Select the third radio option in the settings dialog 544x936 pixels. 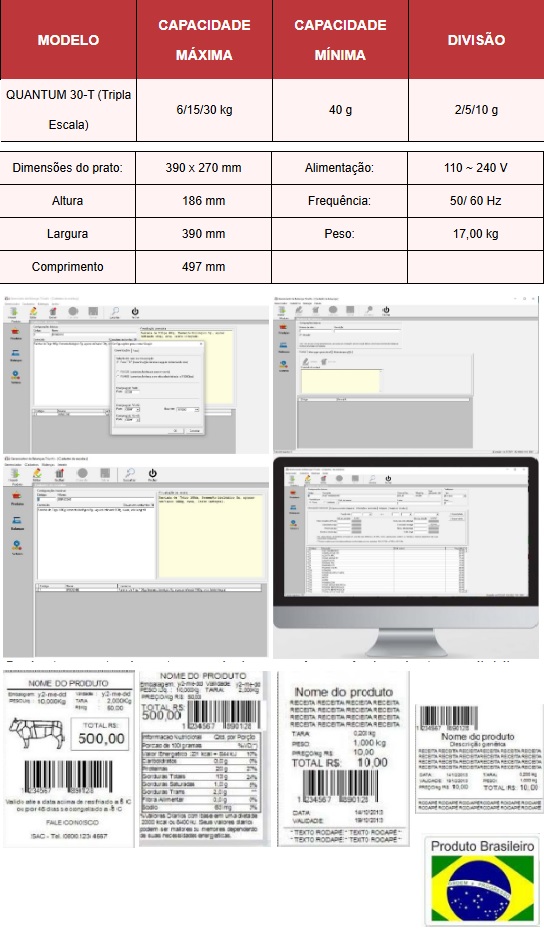118,376
